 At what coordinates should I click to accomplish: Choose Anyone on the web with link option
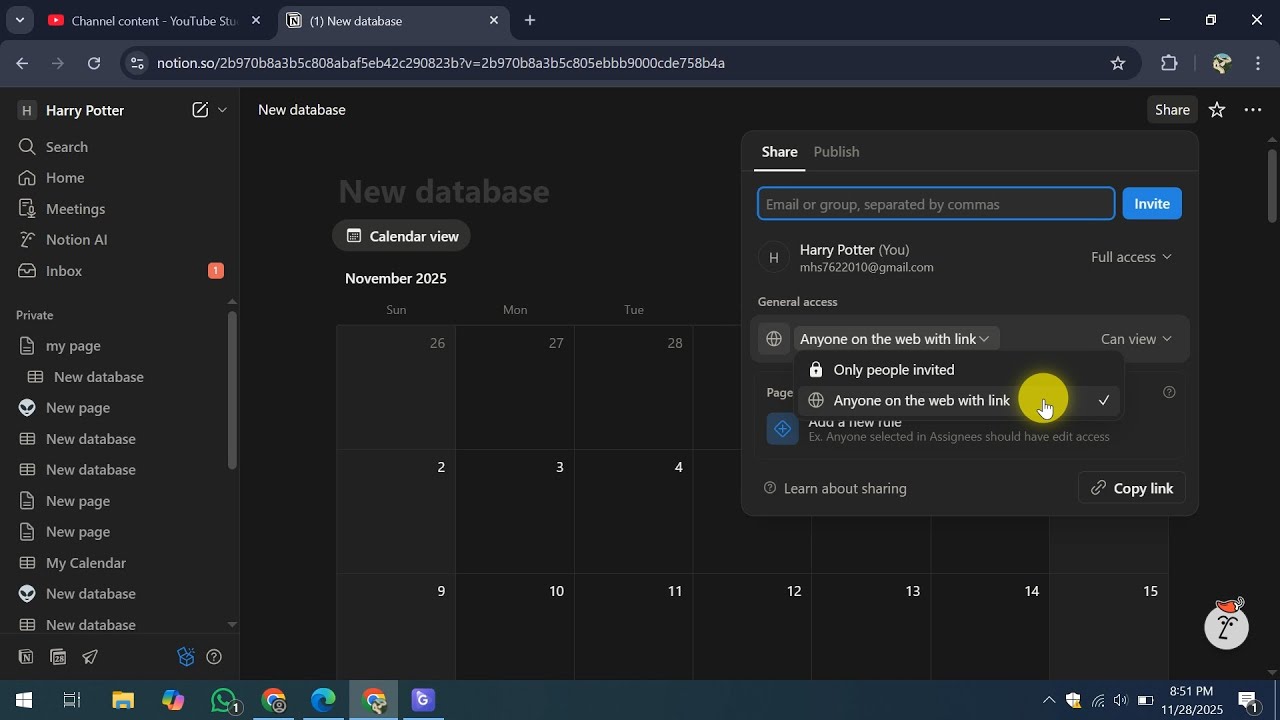pyautogui.click(x=921, y=401)
